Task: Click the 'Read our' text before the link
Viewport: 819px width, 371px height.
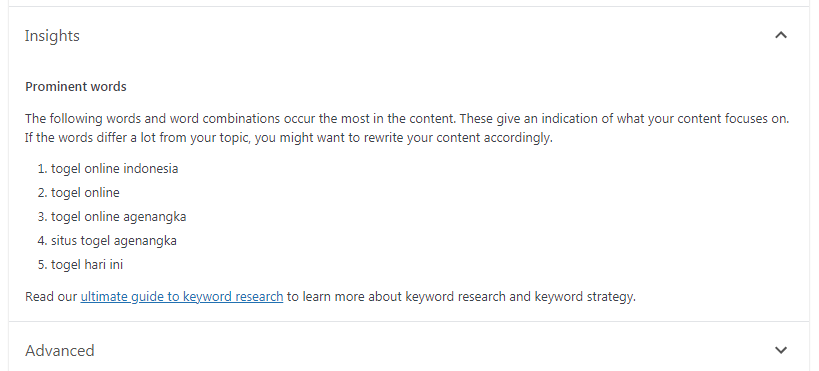Action: pyautogui.click(x=51, y=297)
